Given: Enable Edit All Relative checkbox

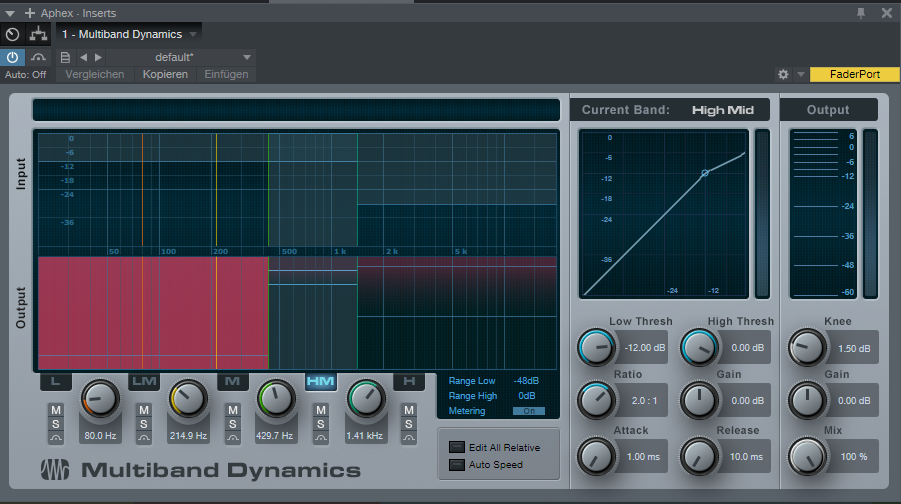Looking at the screenshot, I should point(457,447).
